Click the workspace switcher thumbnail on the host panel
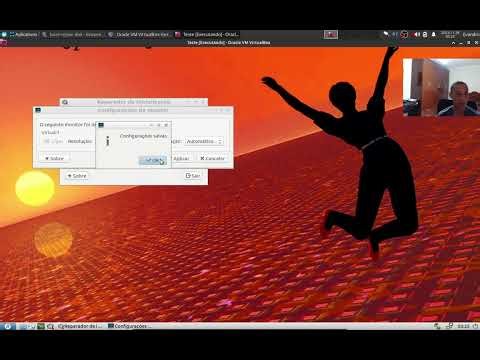480x360 pixels. tap(331, 34)
